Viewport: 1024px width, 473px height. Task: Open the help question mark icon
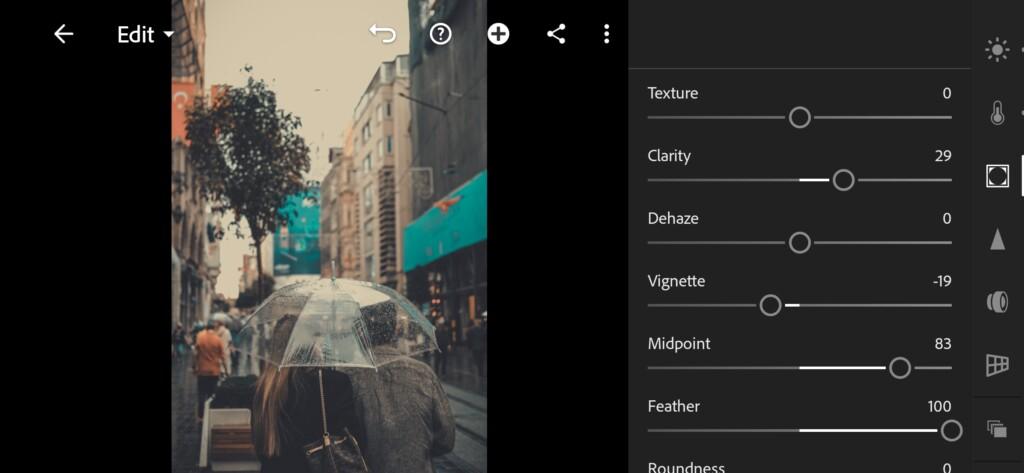[x=441, y=34]
